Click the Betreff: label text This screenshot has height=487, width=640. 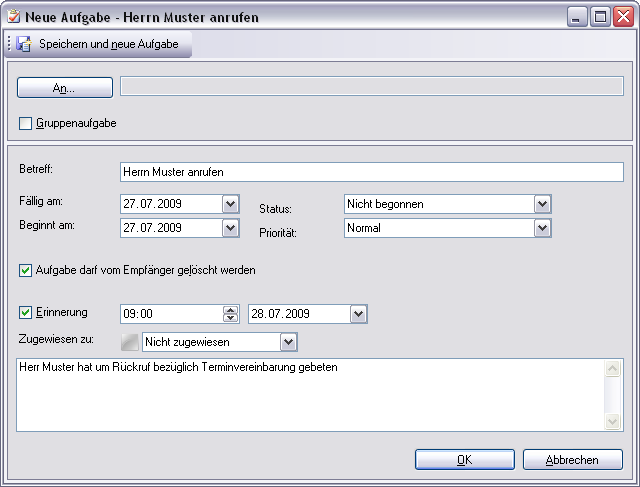pos(36,169)
